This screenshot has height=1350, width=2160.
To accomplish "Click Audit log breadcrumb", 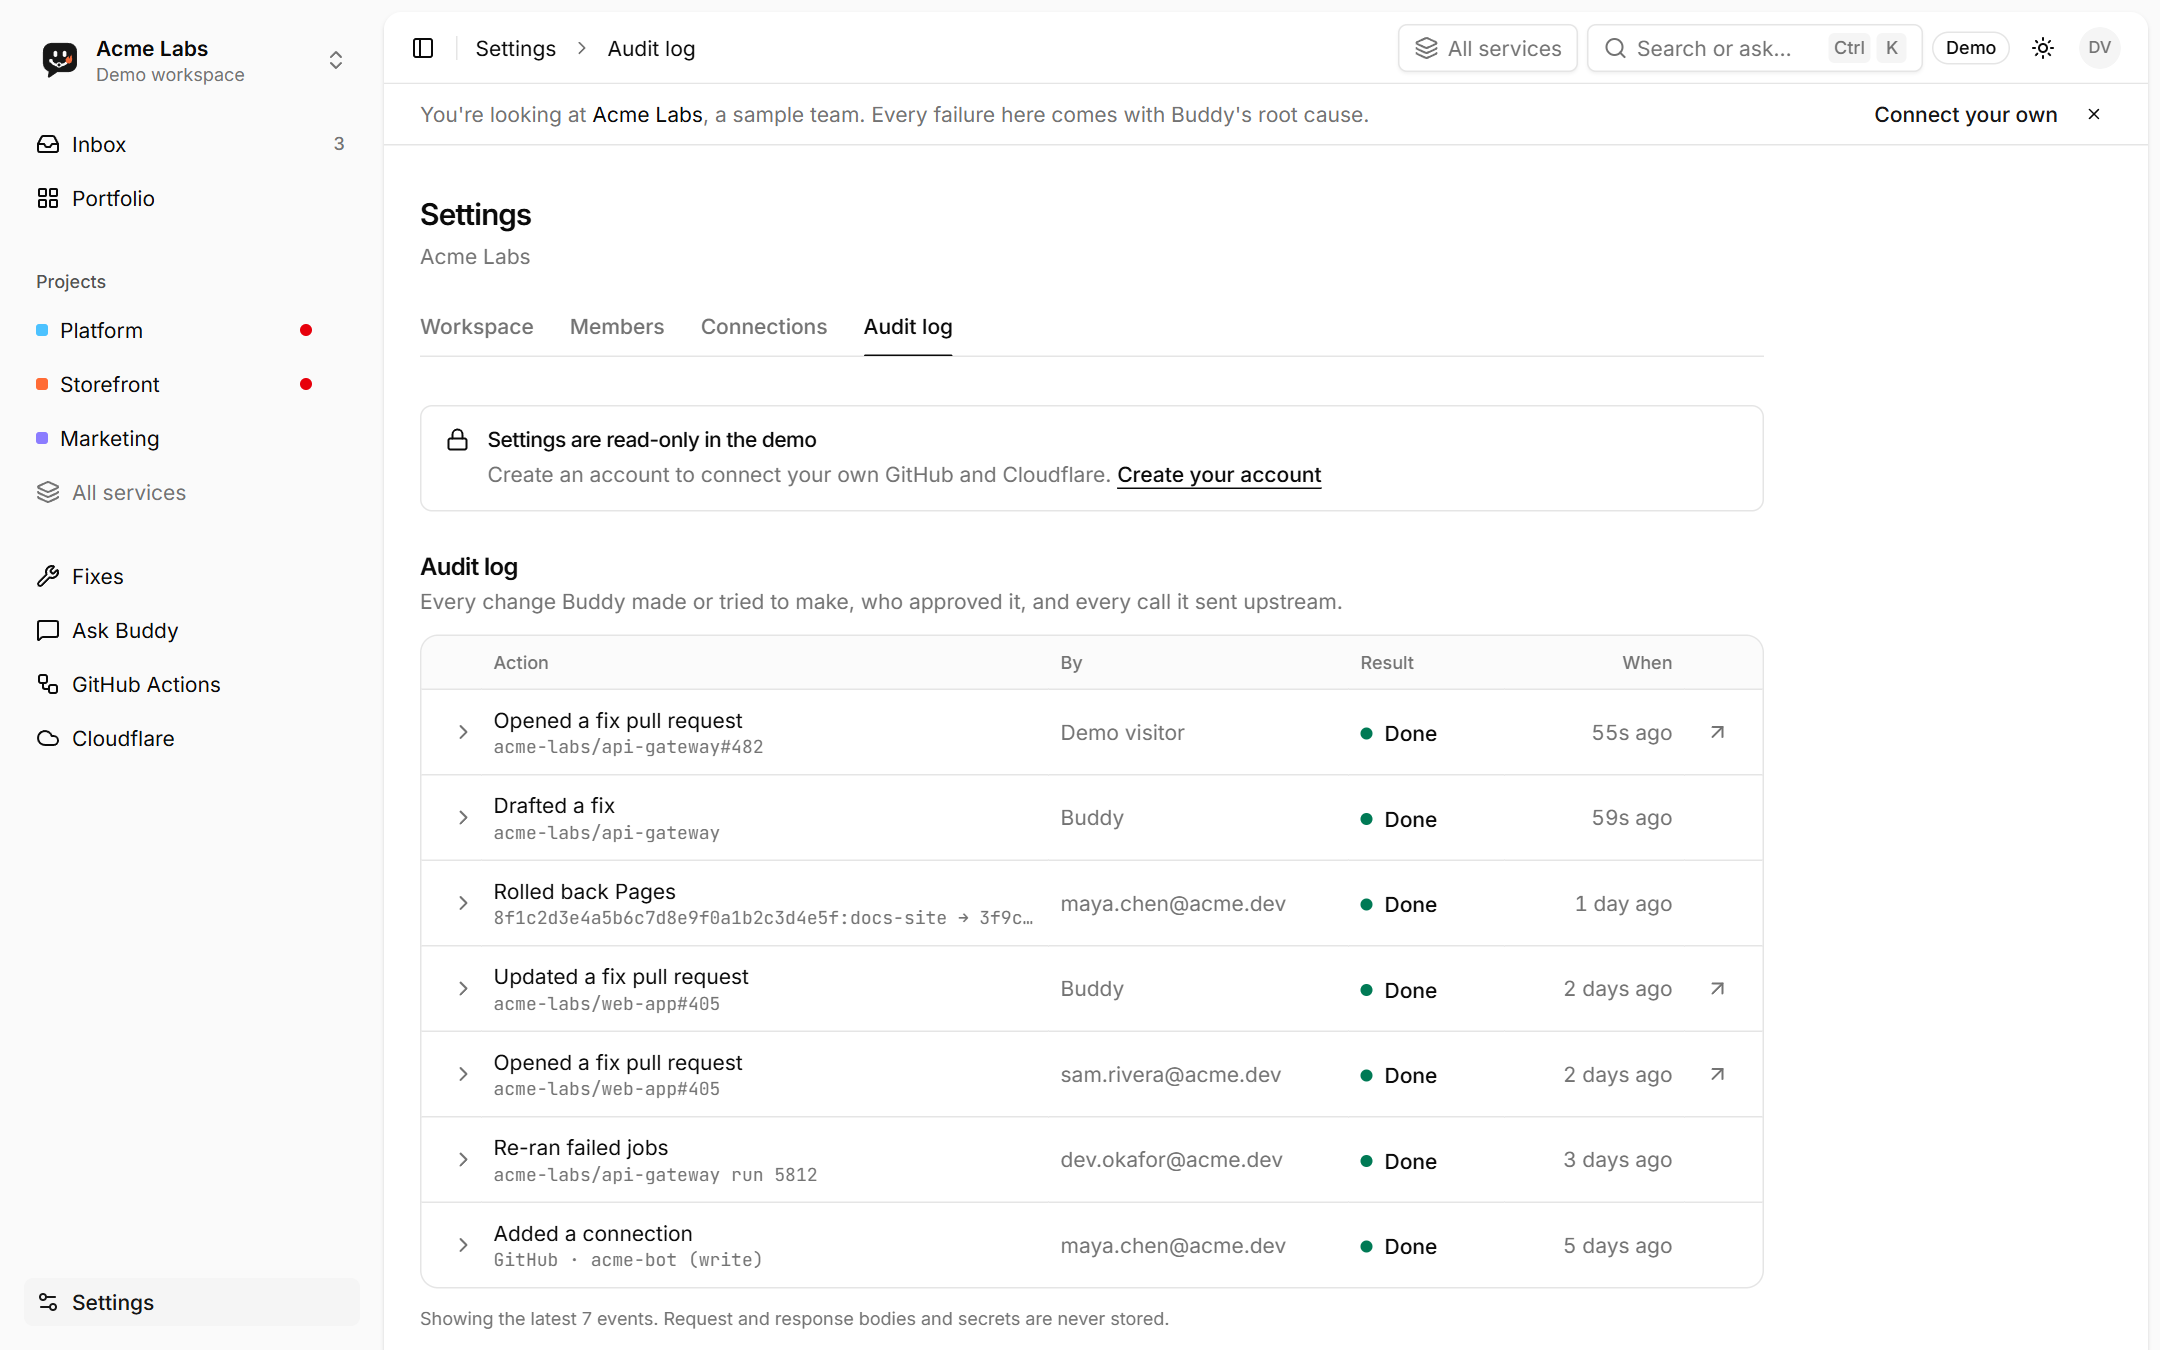I will click(651, 48).
